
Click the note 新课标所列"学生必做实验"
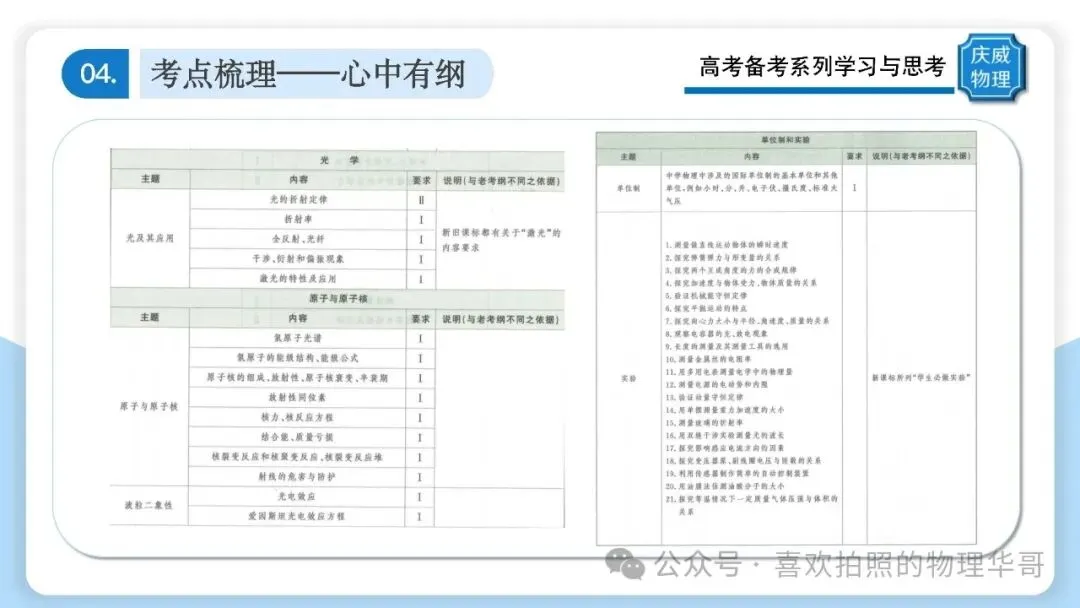tap(921, 378)
